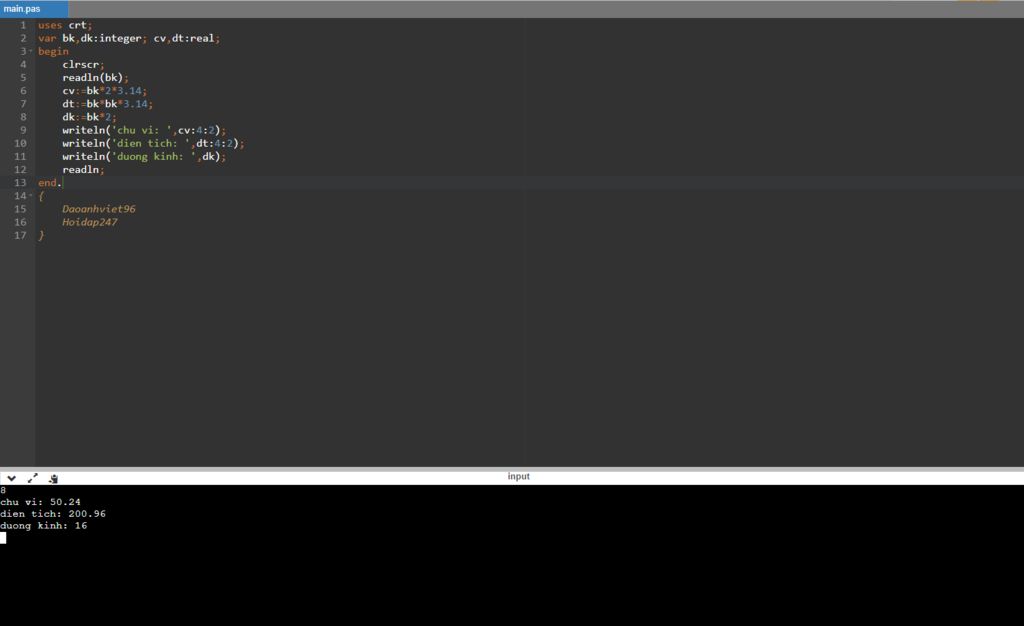Click the writeln 'duong kinh: ' code line
1024x626 pixels.
tap(144, 156)
